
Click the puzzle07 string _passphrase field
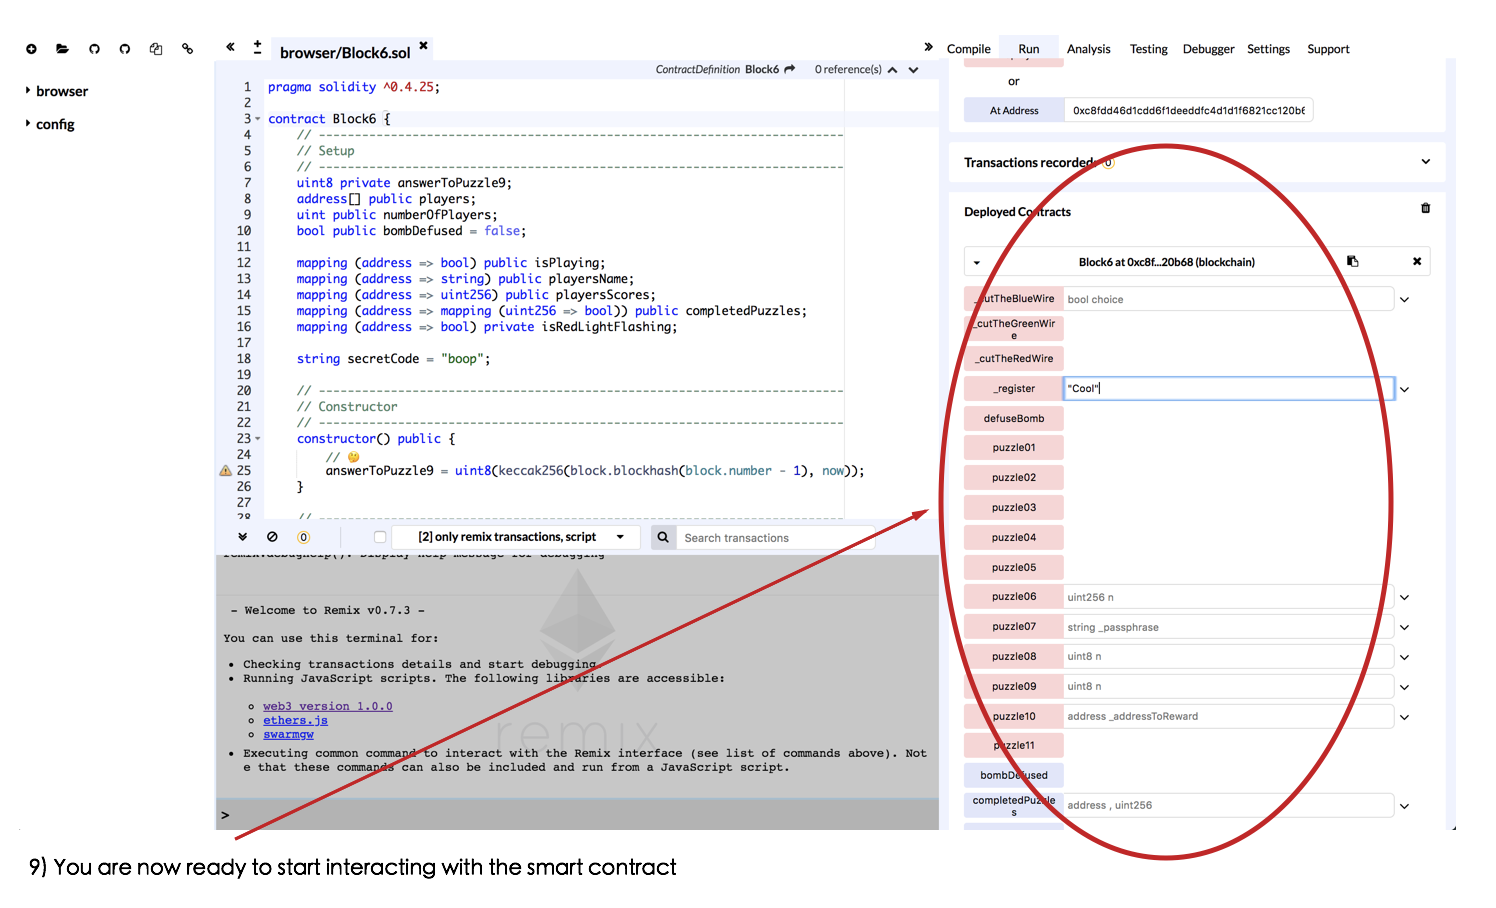tap(1228, 627)
